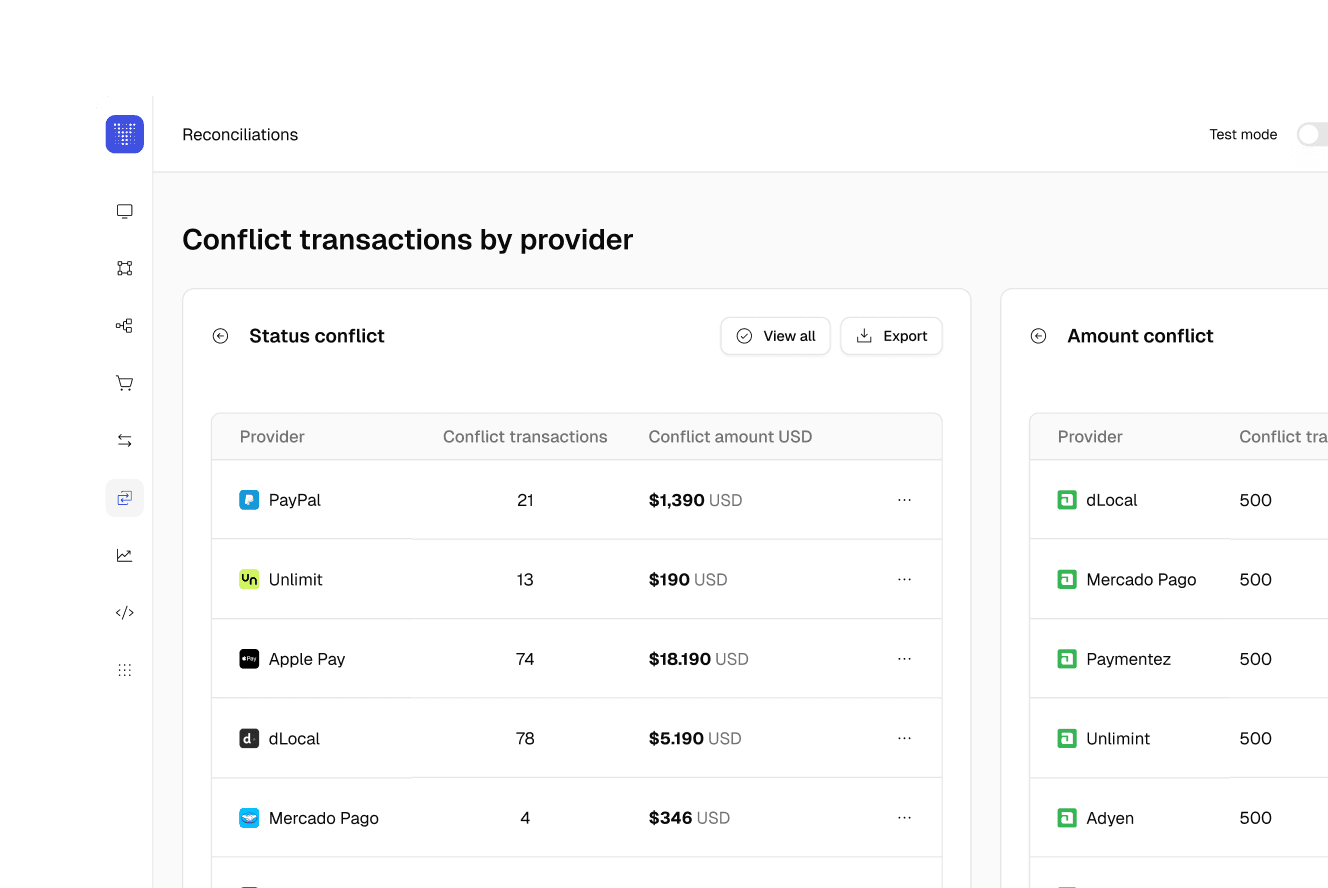Open the code brackets developer icon
1328x888 pixels.
(125, 613)
